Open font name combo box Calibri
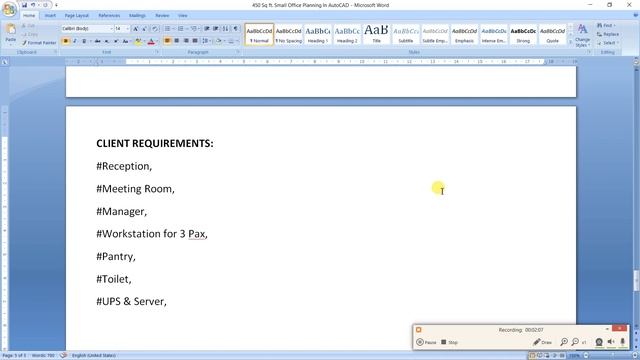 (87, 29)
